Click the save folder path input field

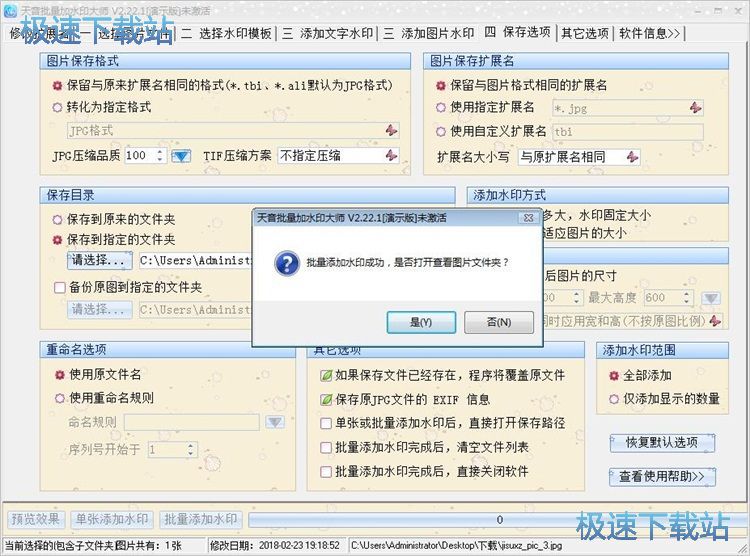(x=195, y=260)
